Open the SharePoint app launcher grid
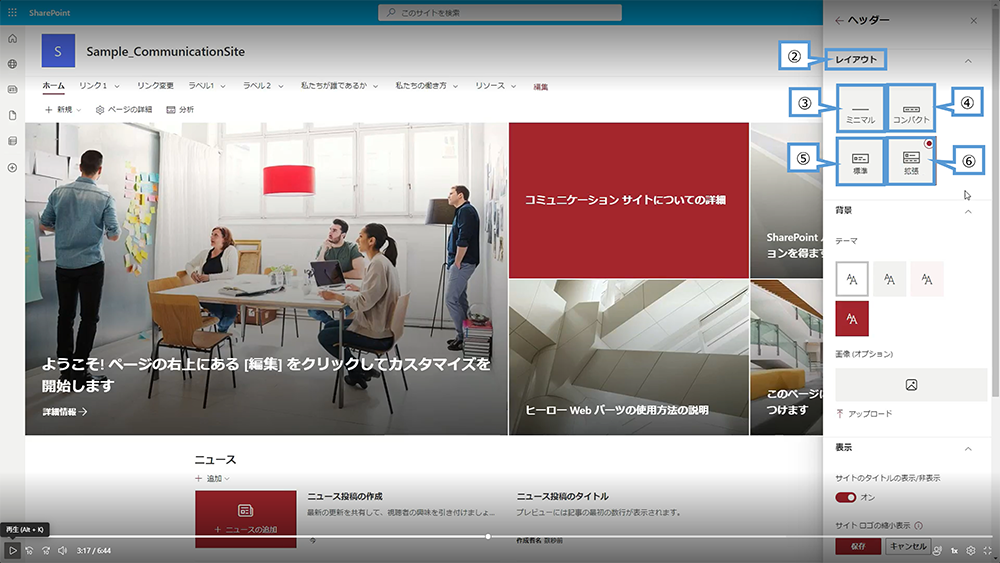This screenshot has width=1000, height=563. click(12, 12)
